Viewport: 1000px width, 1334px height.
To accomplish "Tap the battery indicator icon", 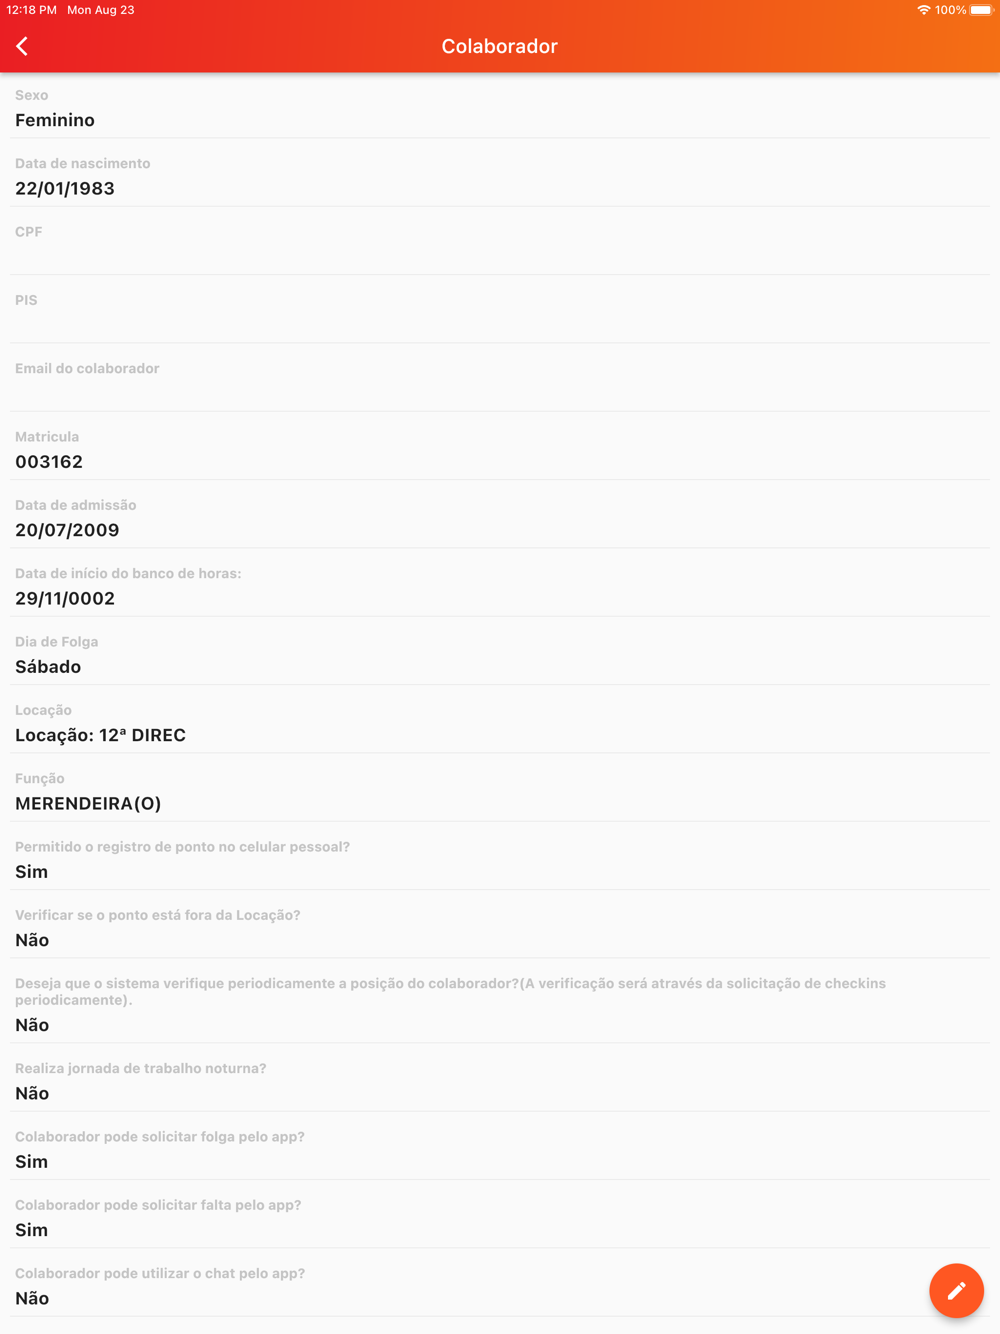I will (x=981, y=10).
